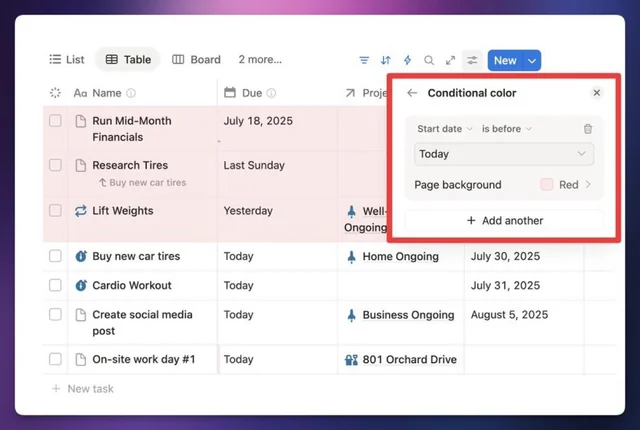Screen dimensions: 640x430
Task: Click the plus icon beside New task
Action: tap(56, 388)
